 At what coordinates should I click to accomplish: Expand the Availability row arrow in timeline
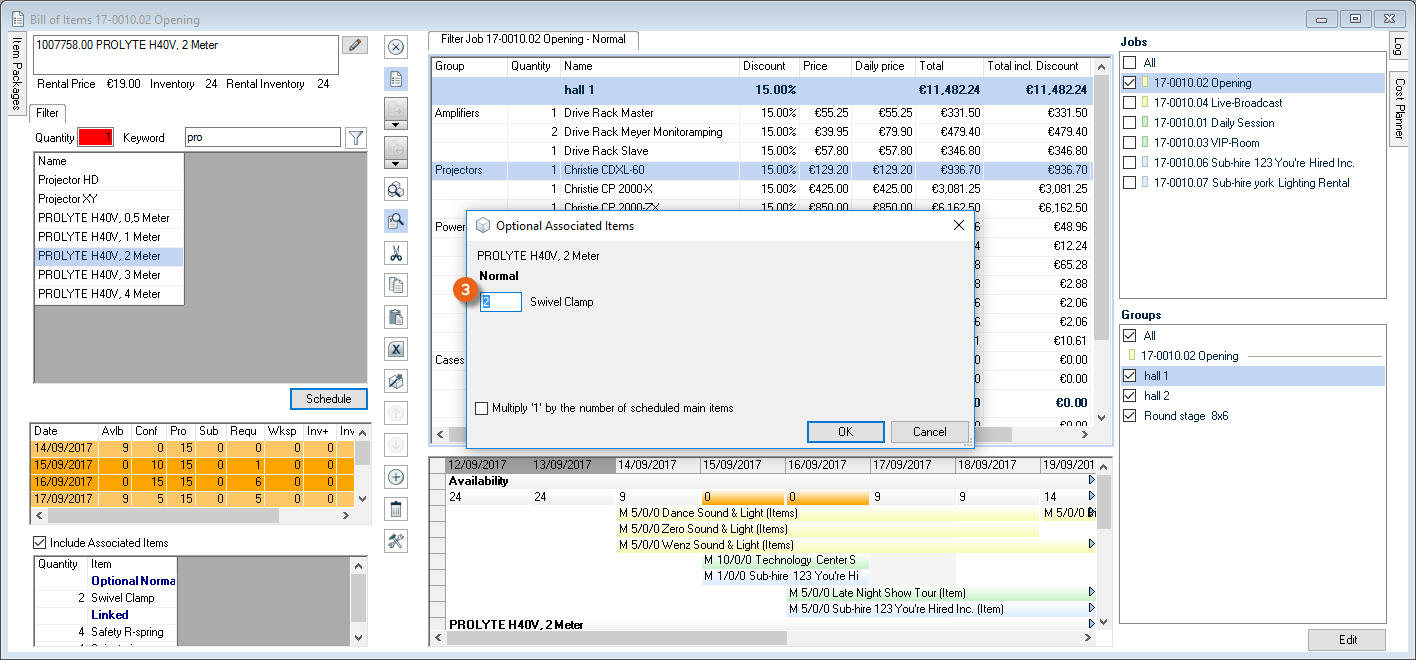click(x=1091, y=481)
